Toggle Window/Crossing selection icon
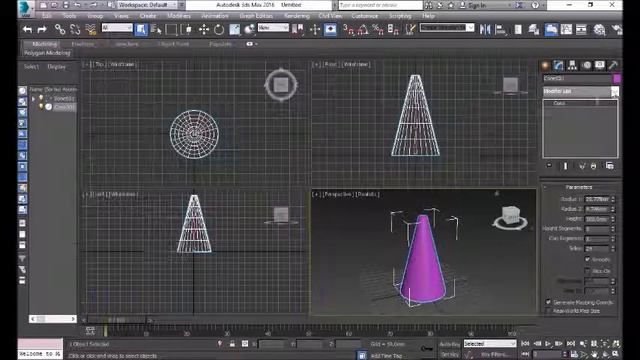Image resolution: width=640 pixels, height=360 pixels. pos(187,29)
